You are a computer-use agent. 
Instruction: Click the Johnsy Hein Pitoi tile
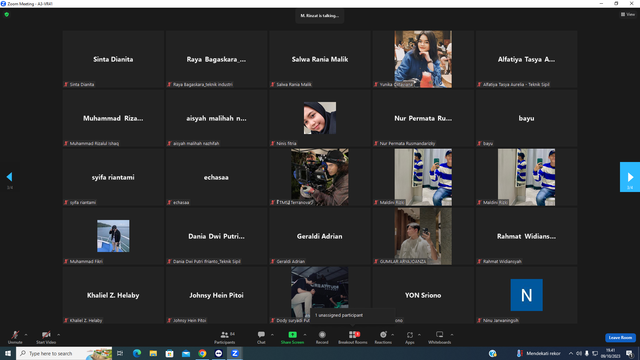(216, 295)
